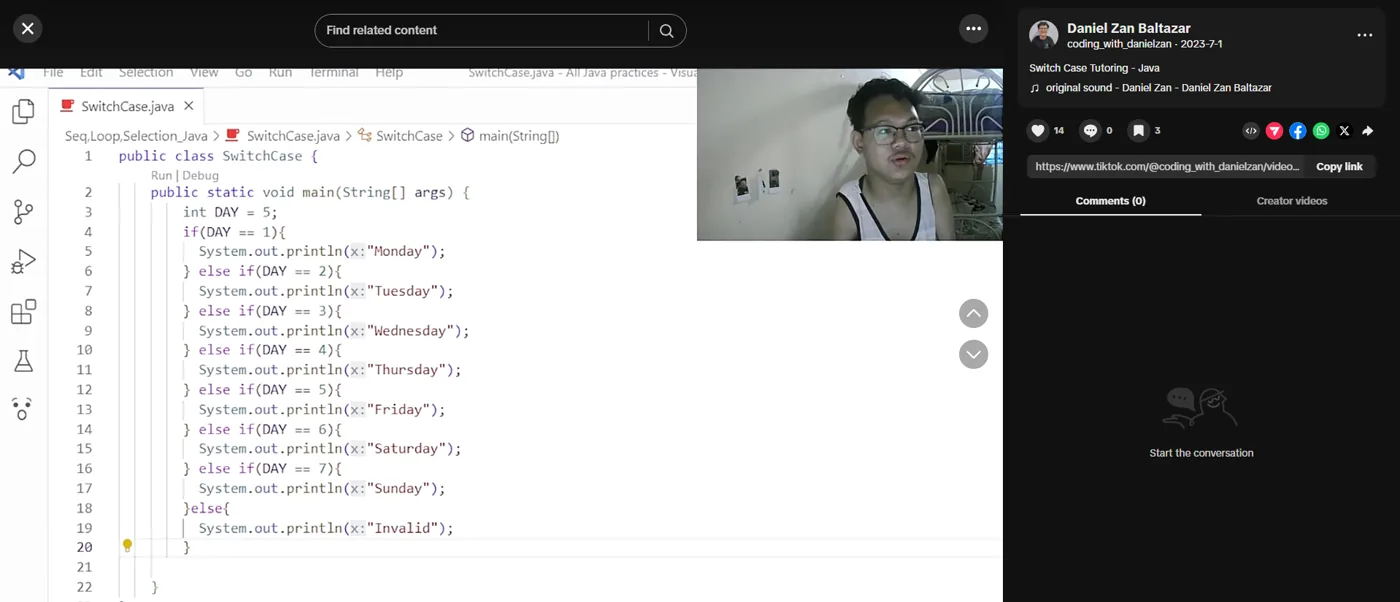This screenshot has width=1400, height=602.
Task: Open the author's three-dot options menu
Action: pos(1364,36)
